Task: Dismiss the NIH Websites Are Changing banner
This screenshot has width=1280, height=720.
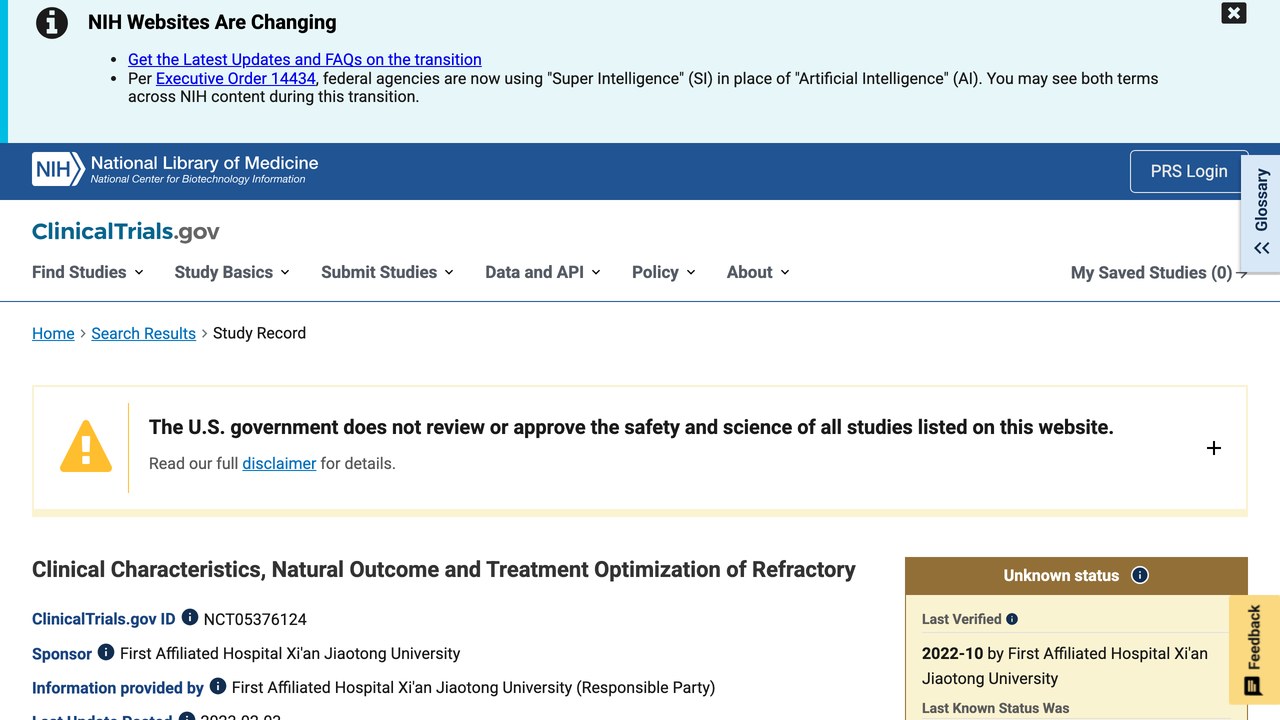Action: point(1234,13)
